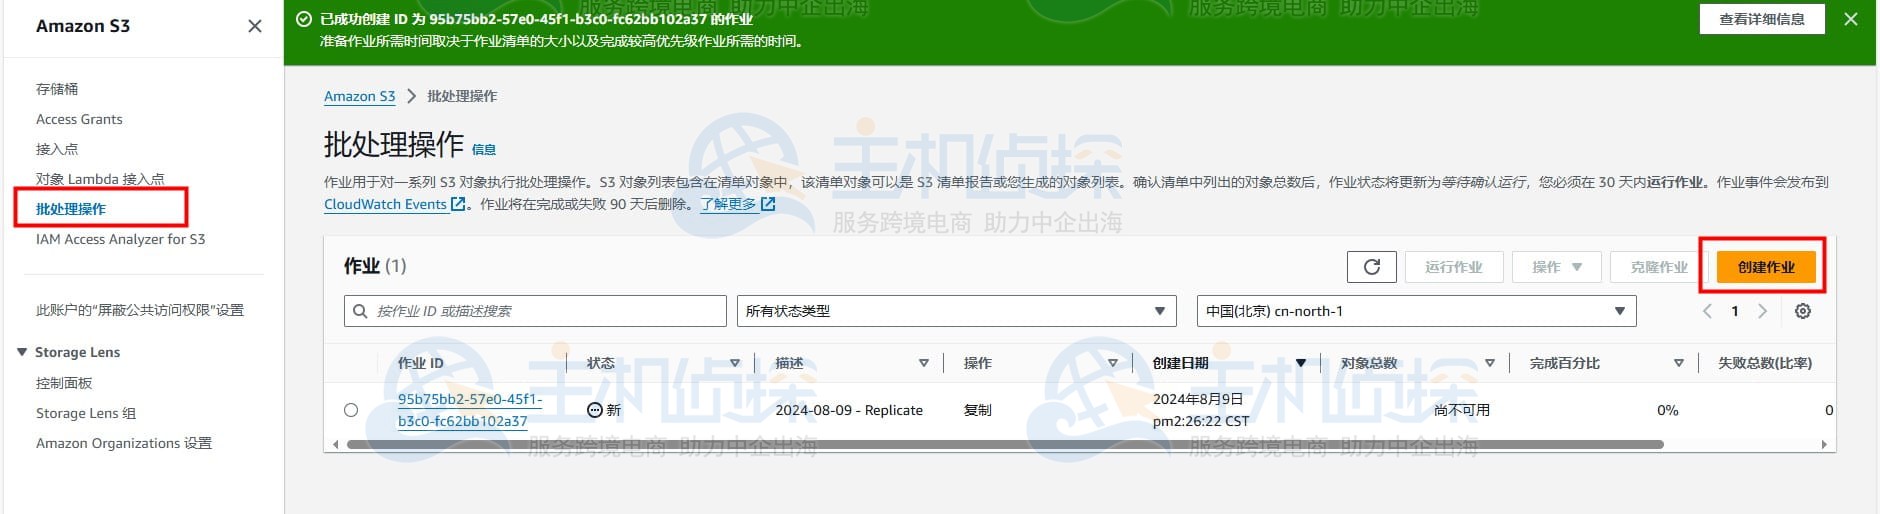
Task: Click 查看详细信息 in banner
Action: (1762, 19)
